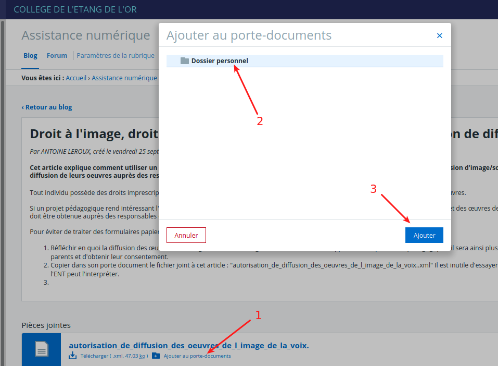498x366 pixels.
Task: Confirm with the blue Ajouter button
Action: [424, 235]
